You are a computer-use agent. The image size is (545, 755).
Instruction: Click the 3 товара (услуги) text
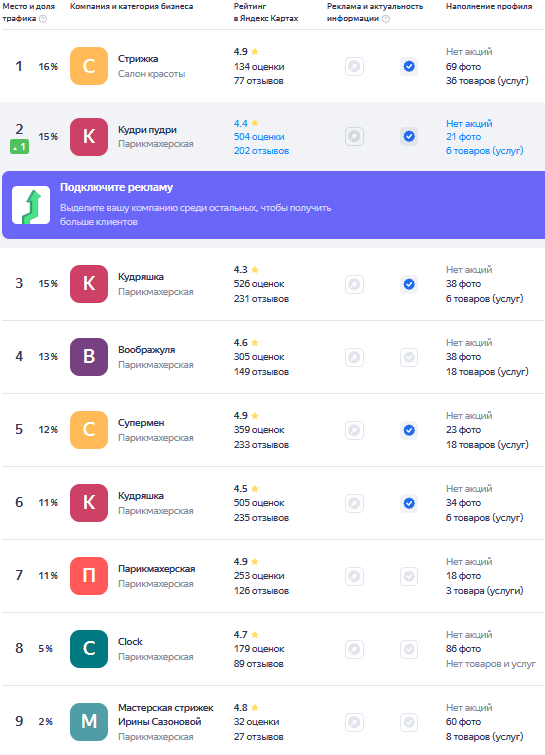(x=484, y=591)
